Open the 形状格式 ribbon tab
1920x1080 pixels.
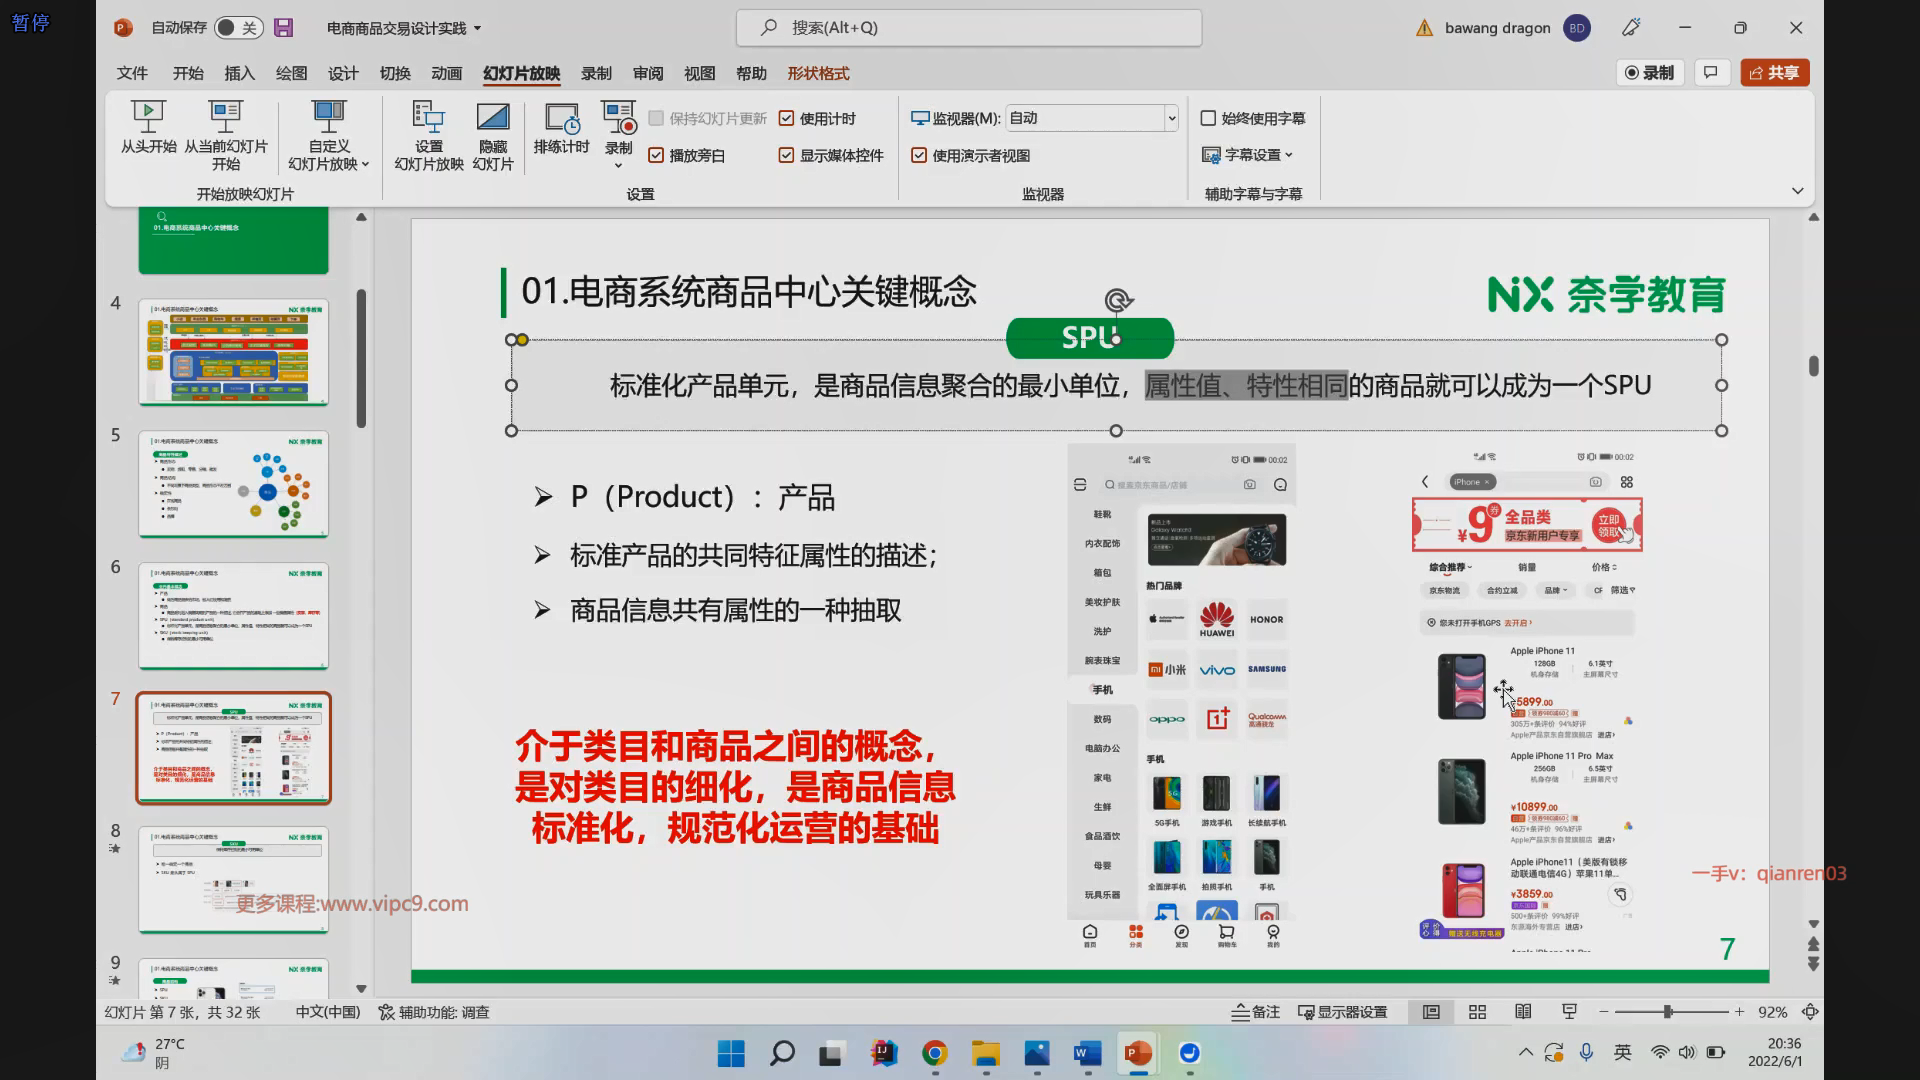[x=817, y=73]
